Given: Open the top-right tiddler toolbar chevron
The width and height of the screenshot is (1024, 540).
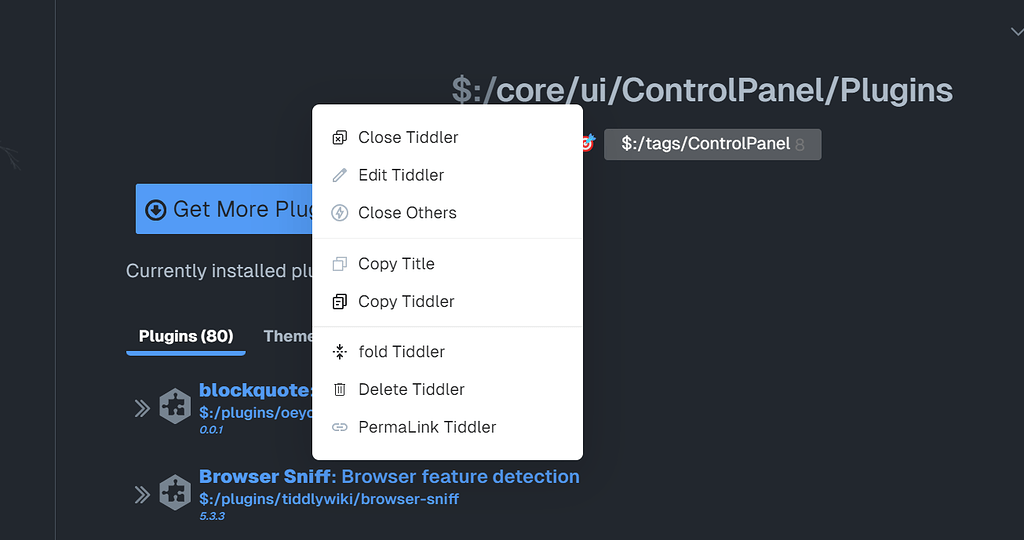Looking at the screenshot, I should (1017, 31).
